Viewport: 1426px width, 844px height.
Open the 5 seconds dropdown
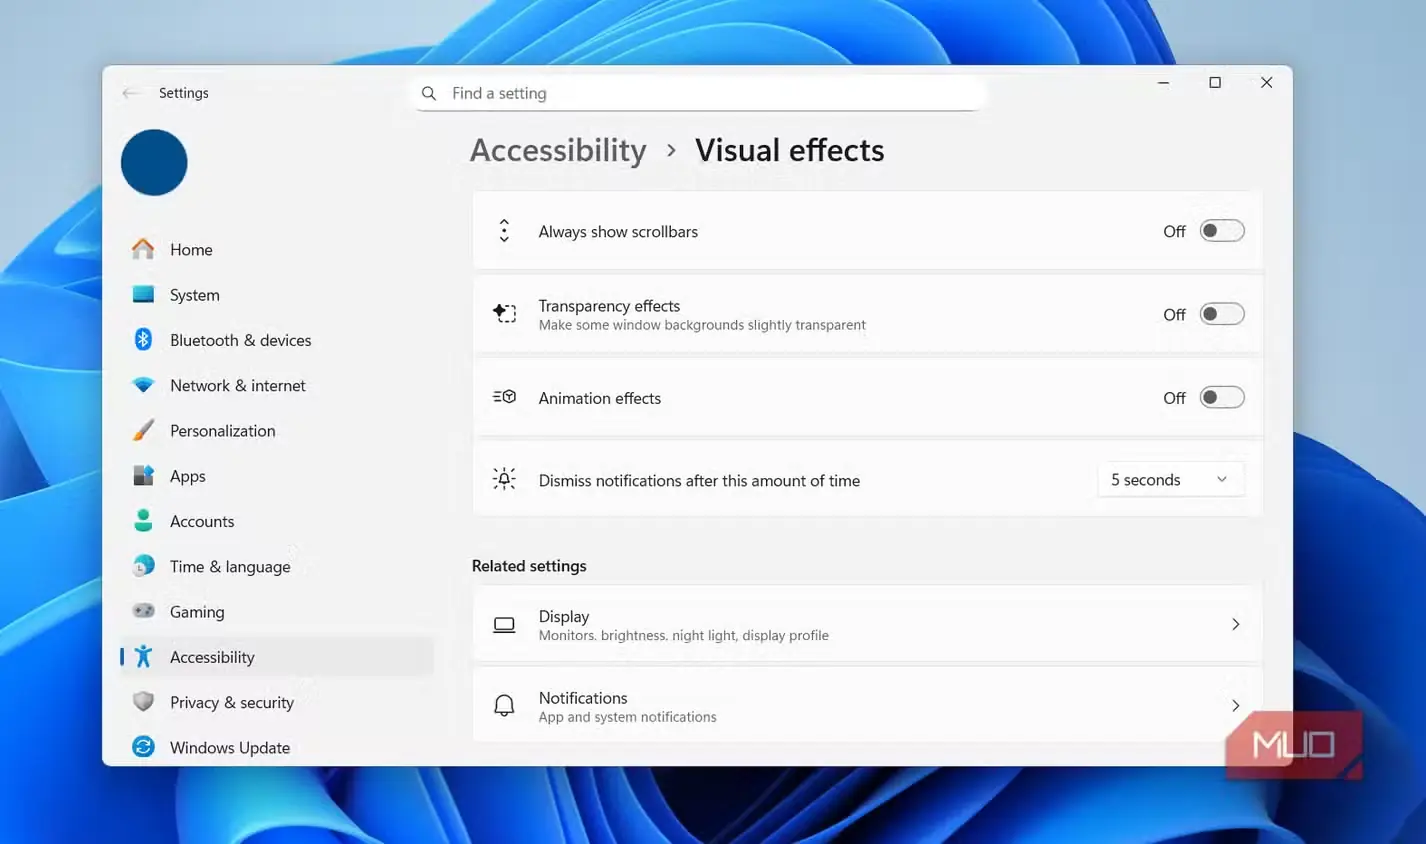1170,479
